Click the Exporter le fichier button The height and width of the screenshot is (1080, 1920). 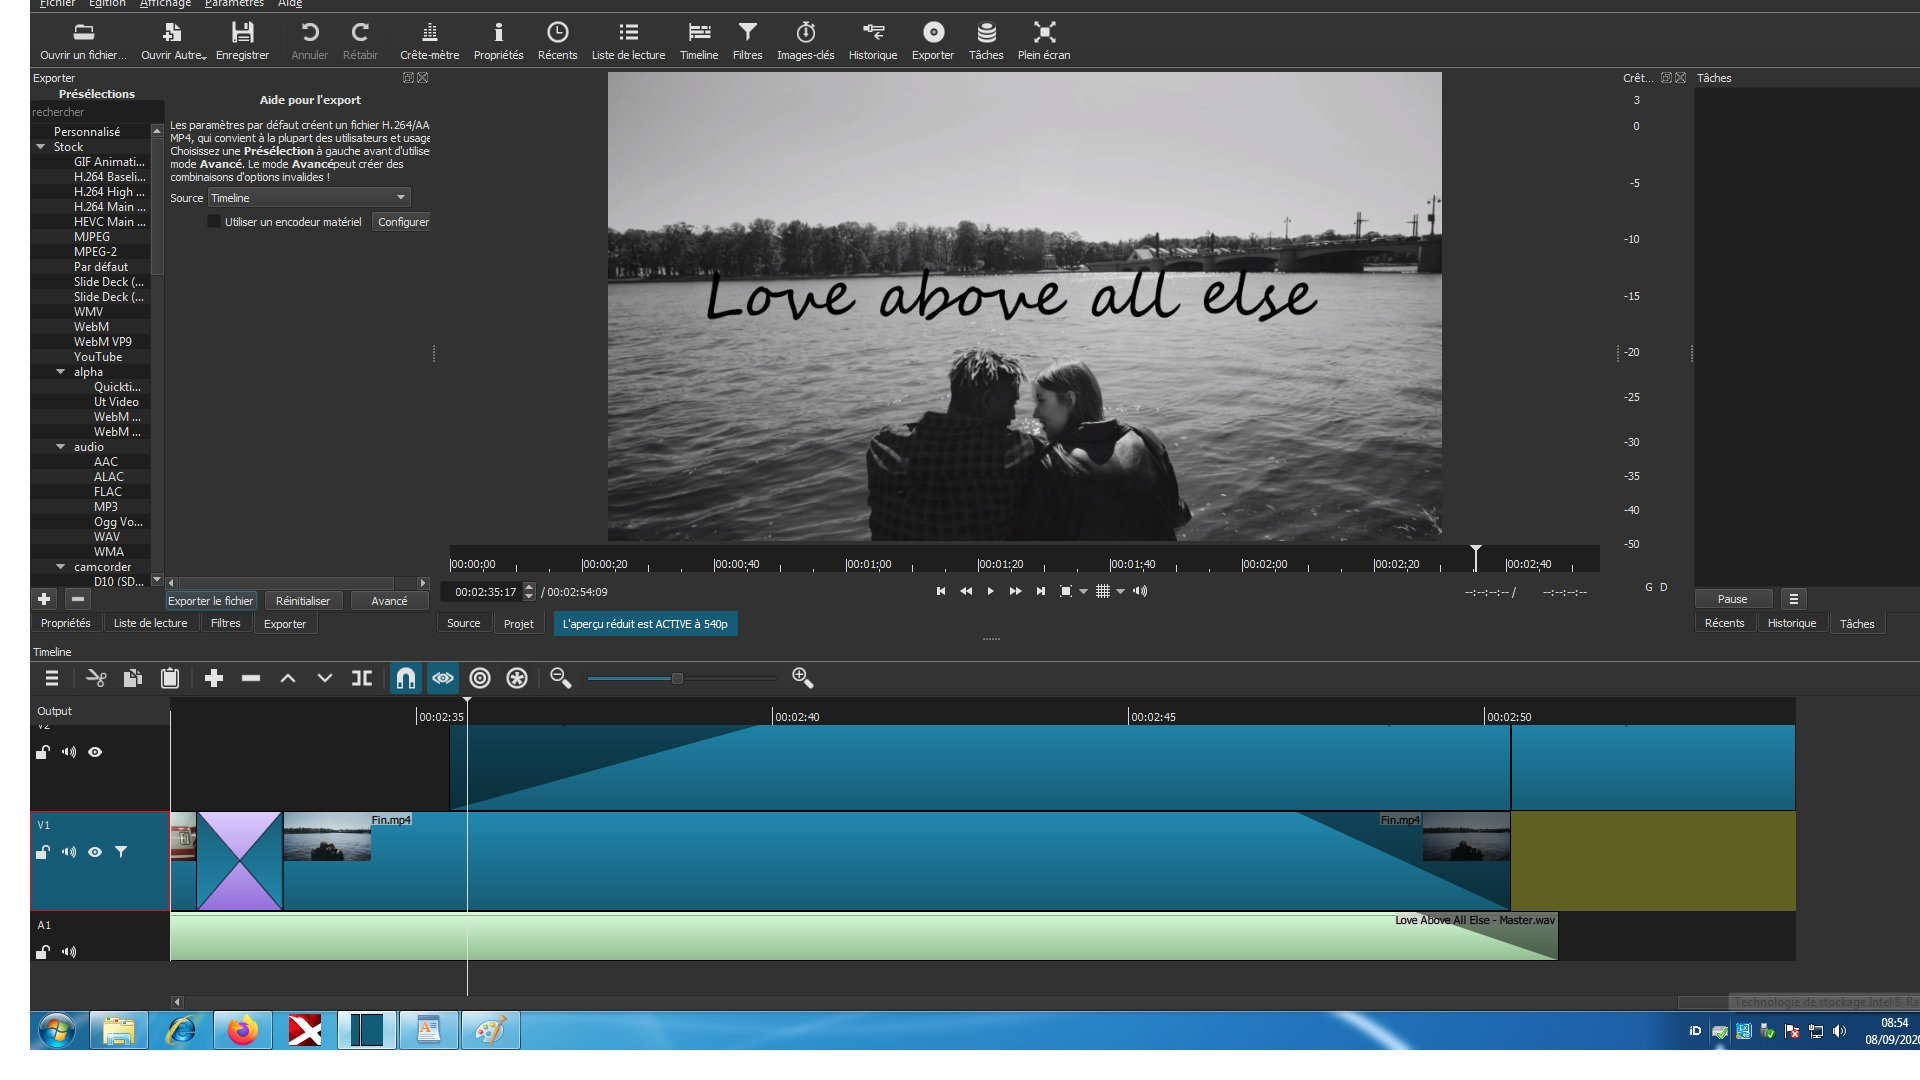(210, 601)
